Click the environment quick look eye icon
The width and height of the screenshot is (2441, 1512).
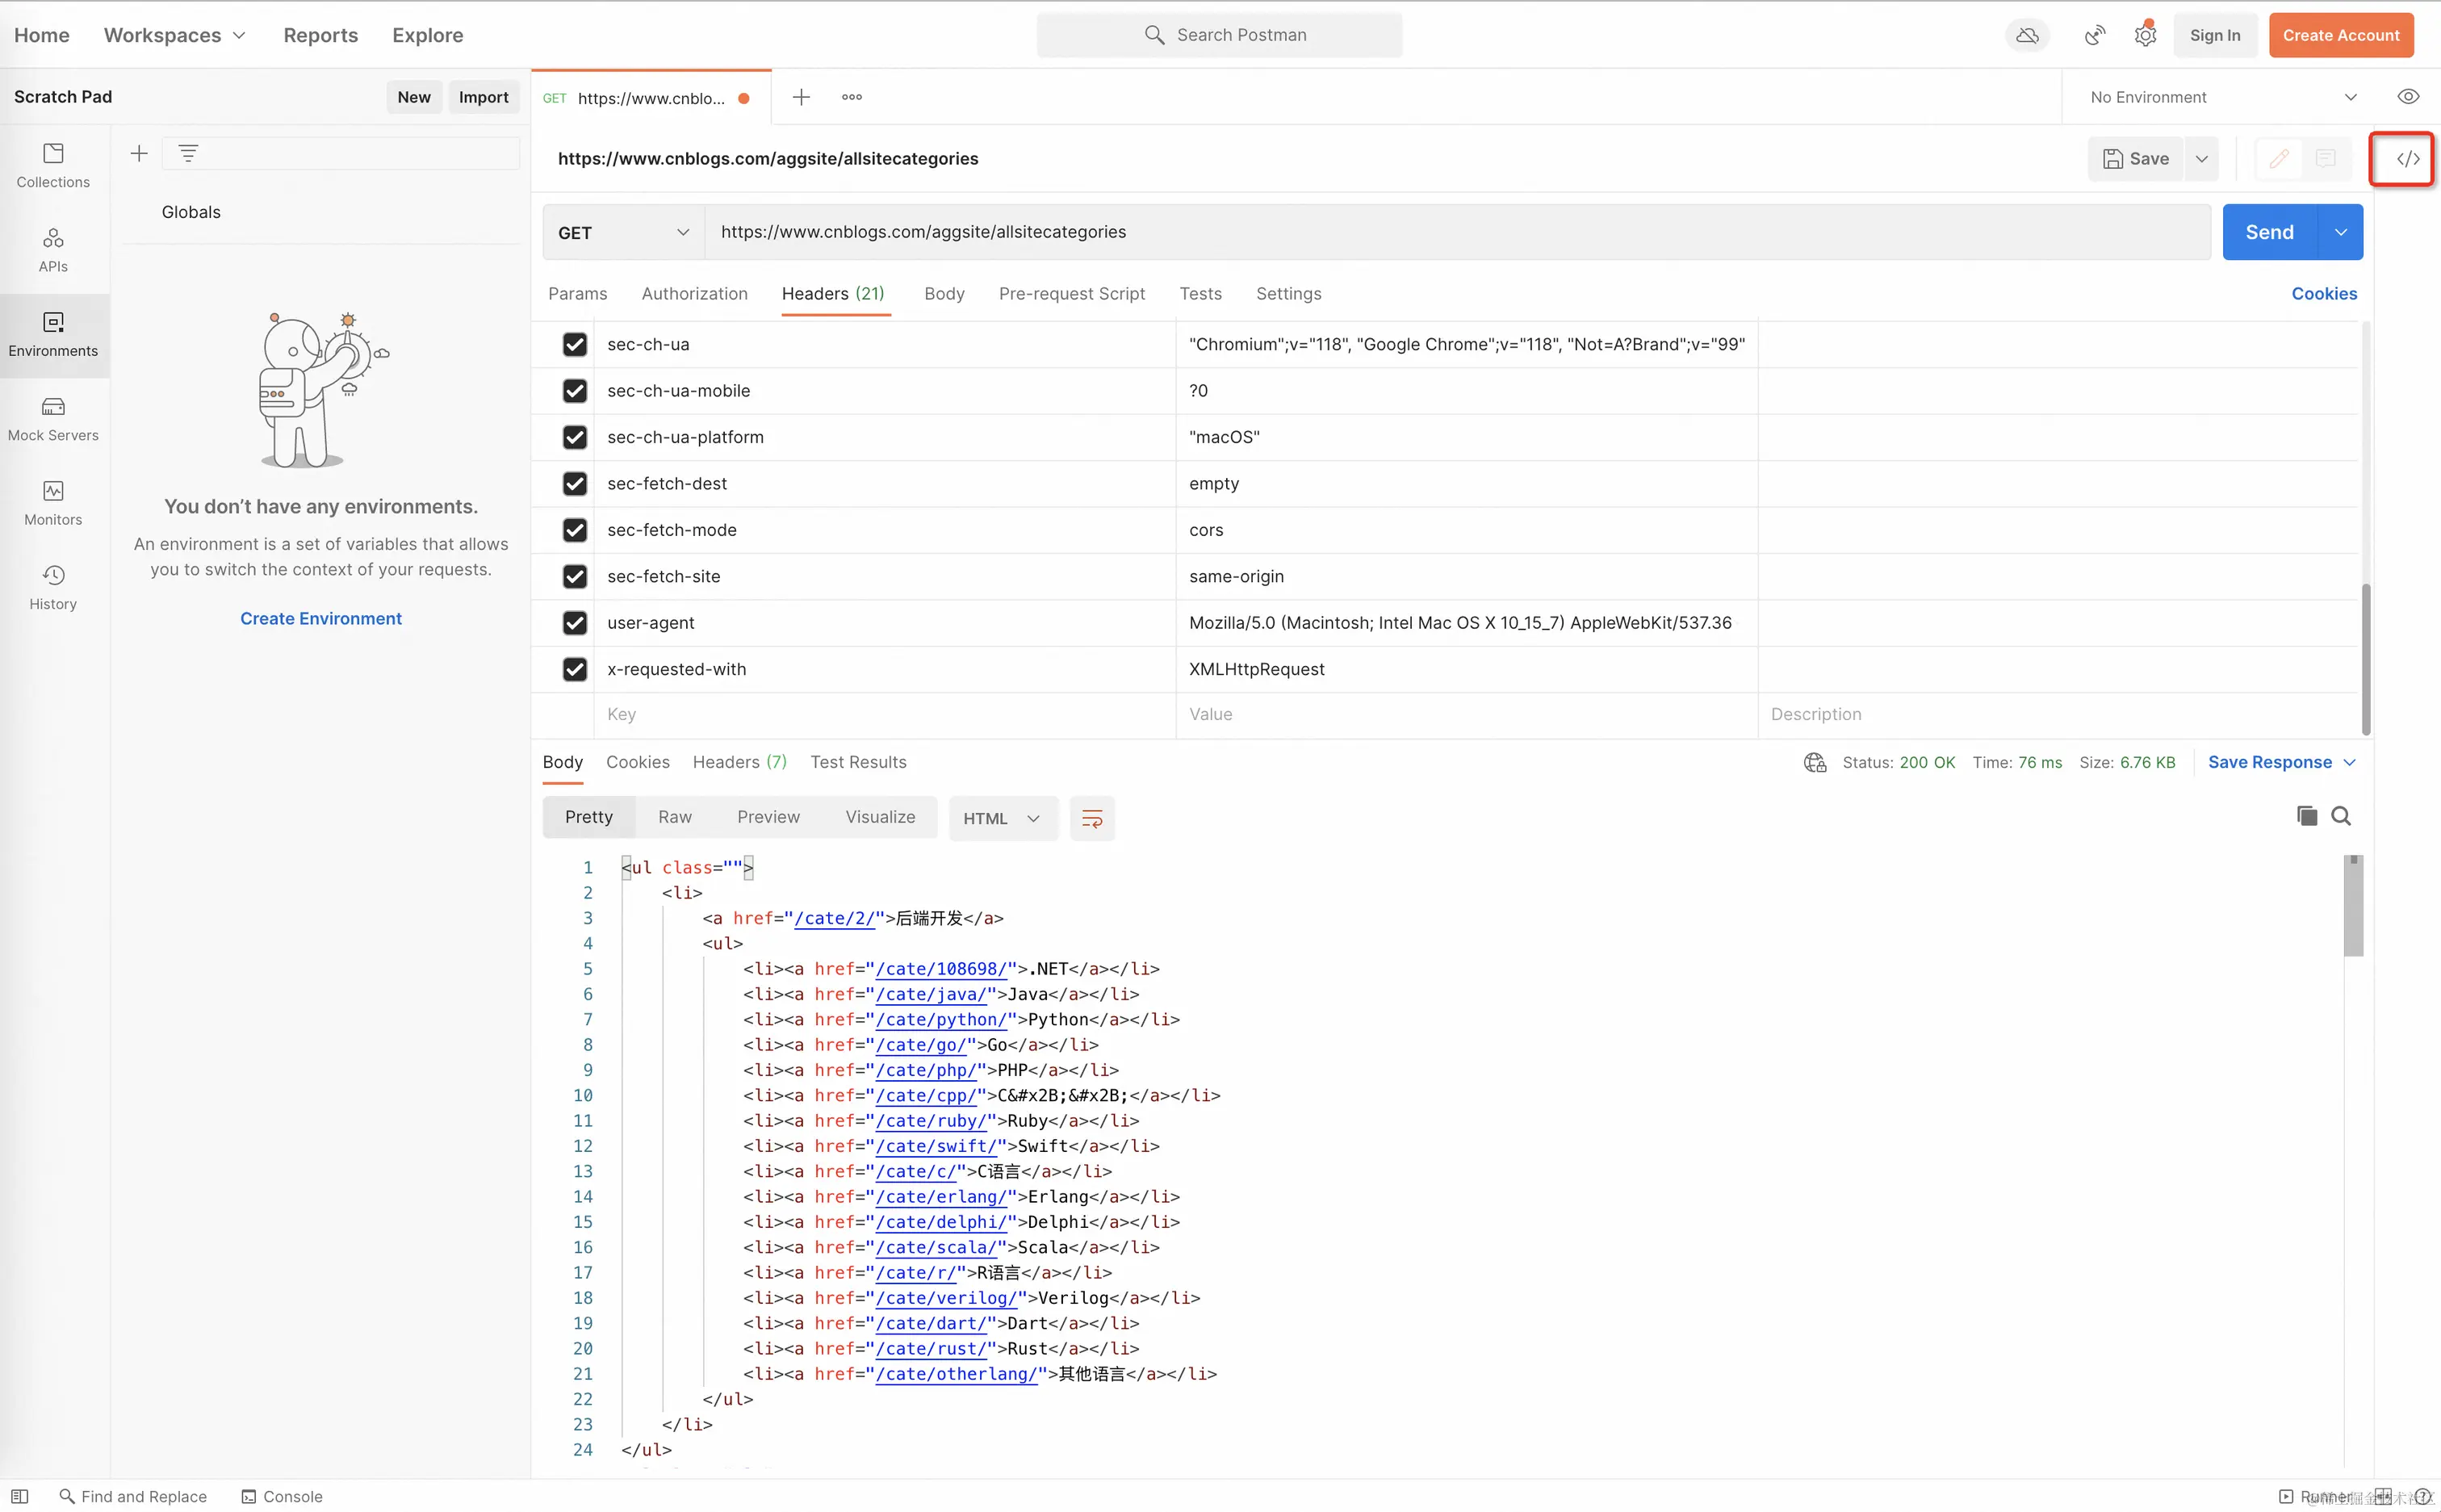click(2408, 97)
